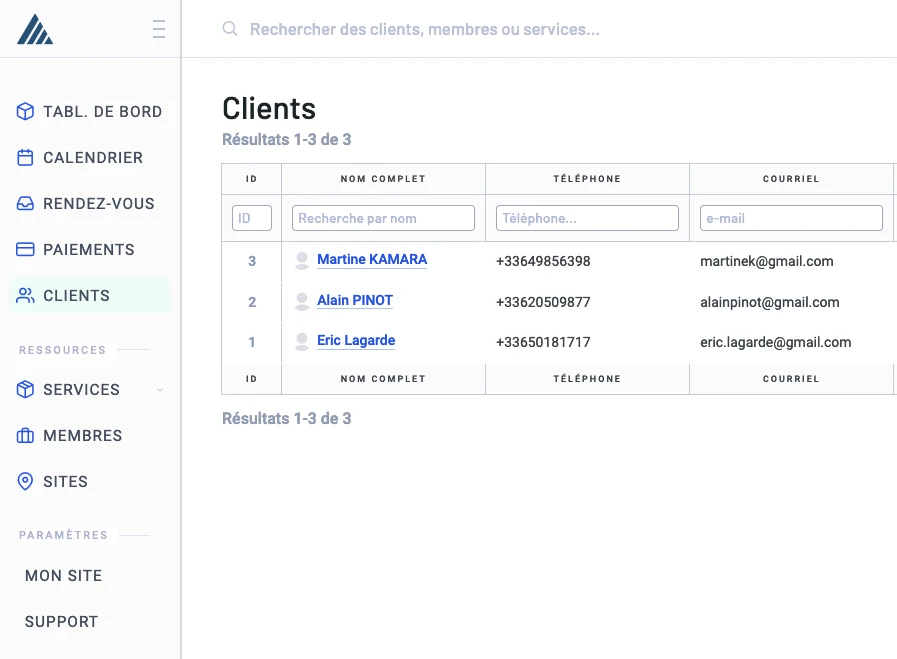
Task: Open the Clients section in sidebar
Action: click(76, 296)
